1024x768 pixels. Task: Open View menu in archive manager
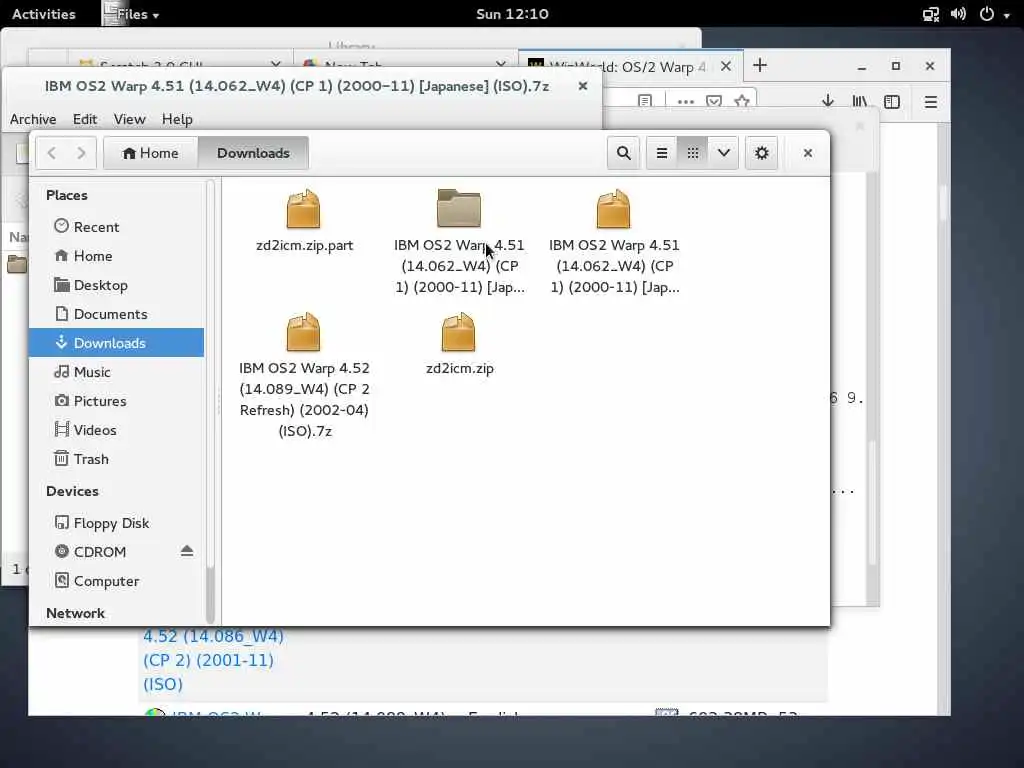click(x=129, y=119)
